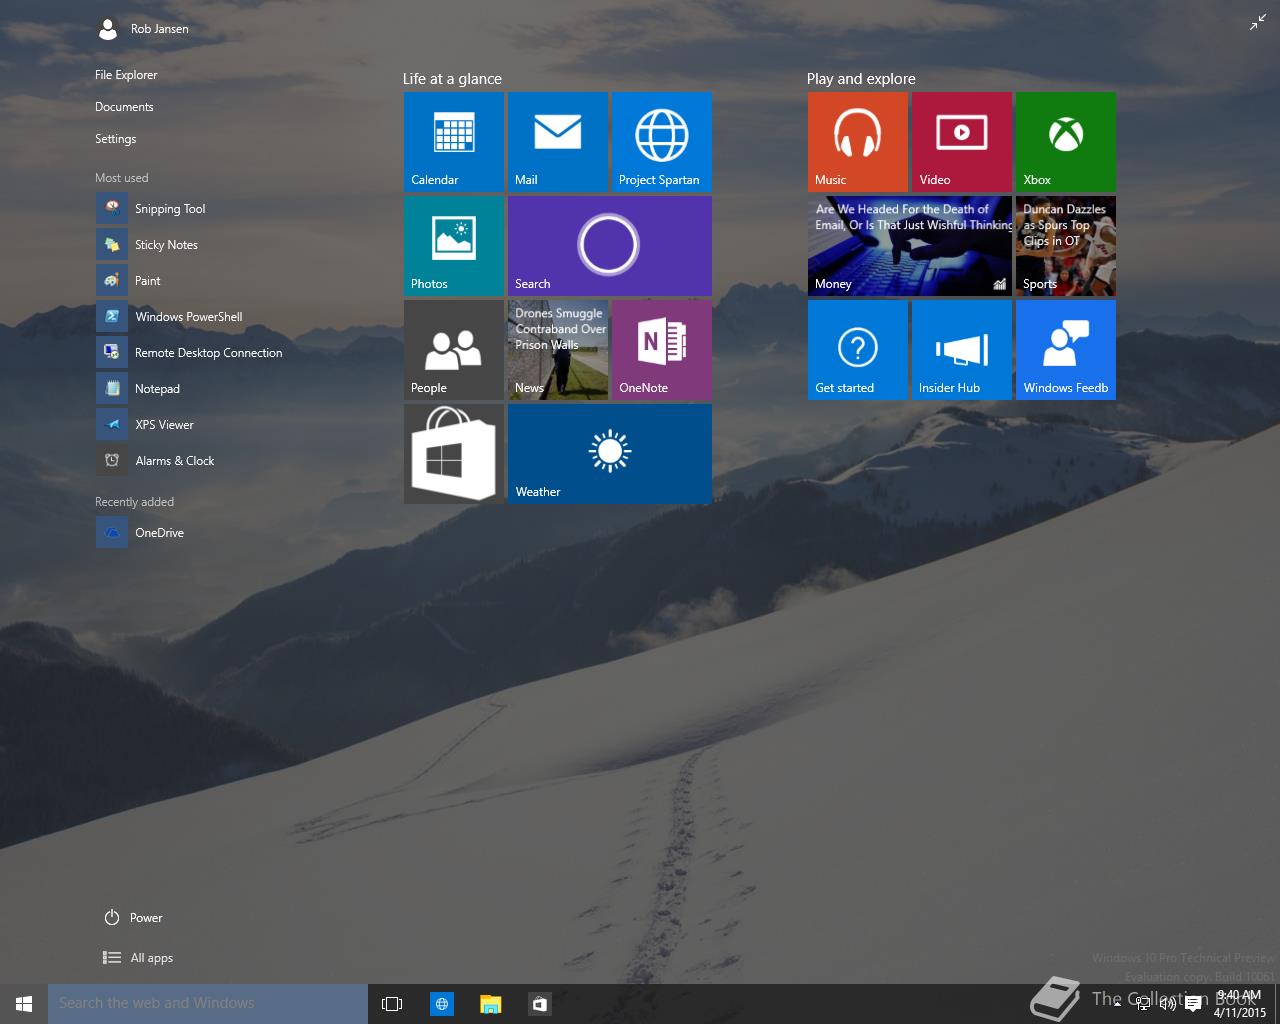Viewport: 1280px width, 1024px height.
Task: Open the Documents link
Action: (124, 107)
